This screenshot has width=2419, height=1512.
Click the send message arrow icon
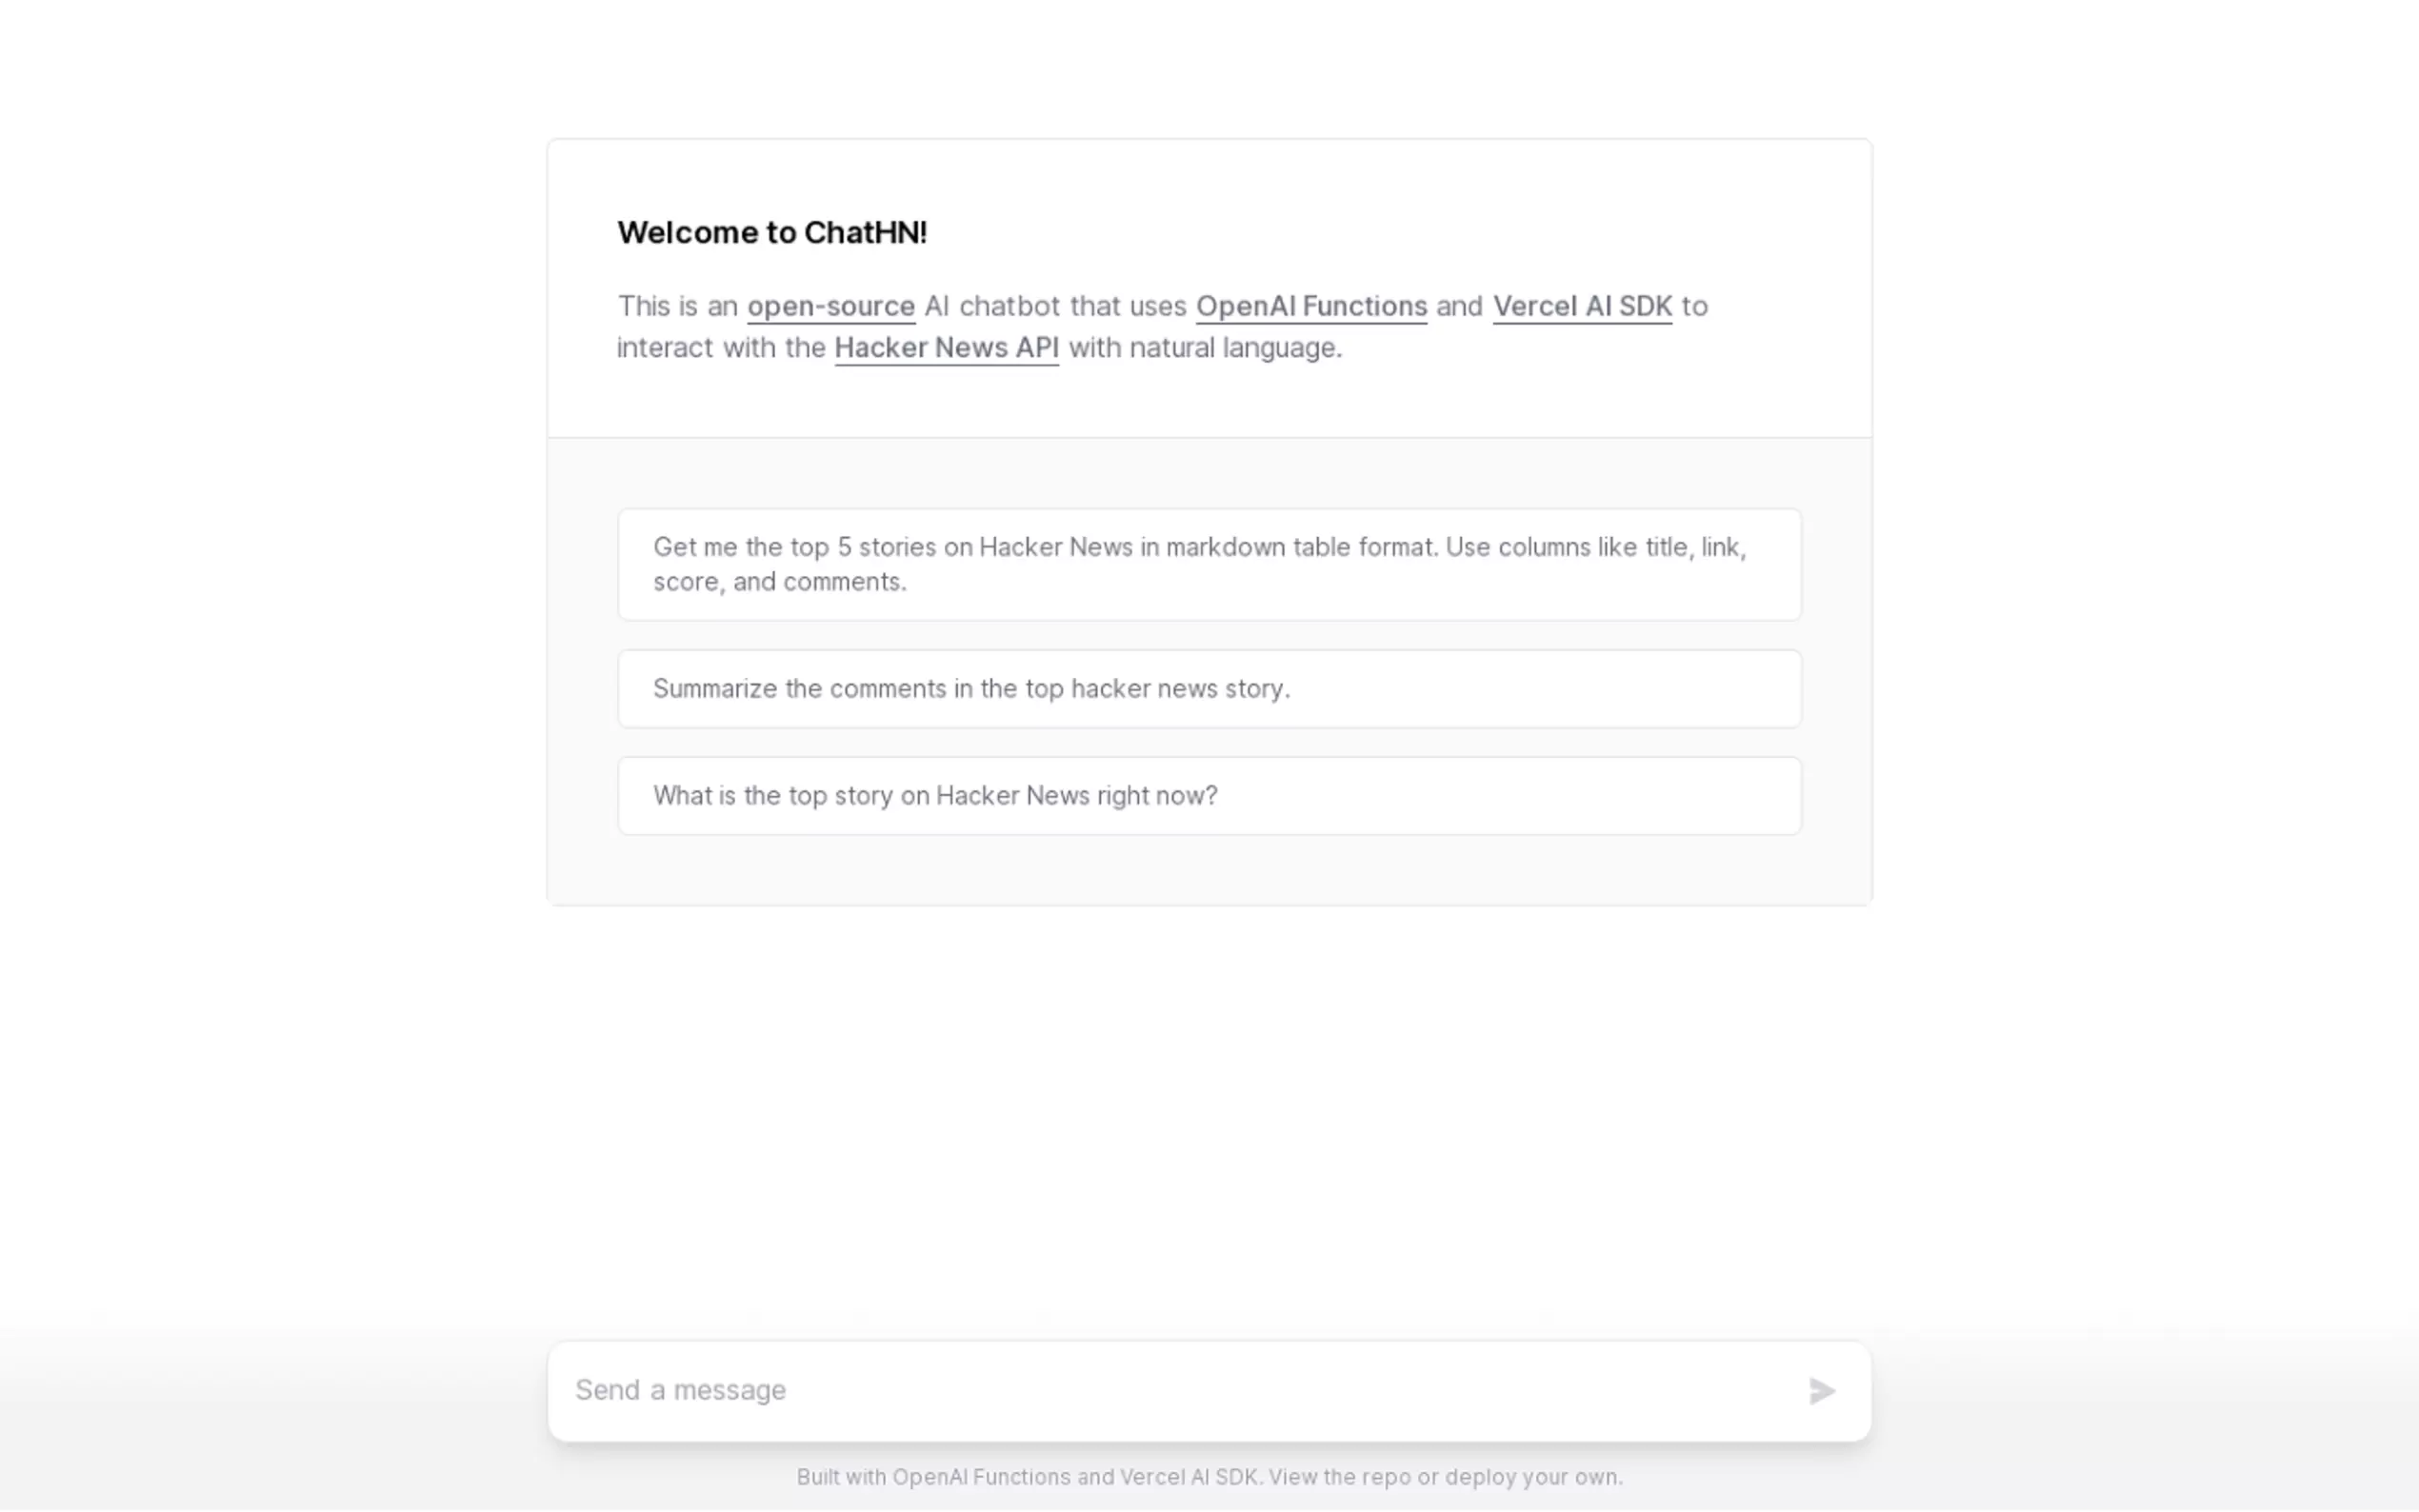[1821, 1390]
